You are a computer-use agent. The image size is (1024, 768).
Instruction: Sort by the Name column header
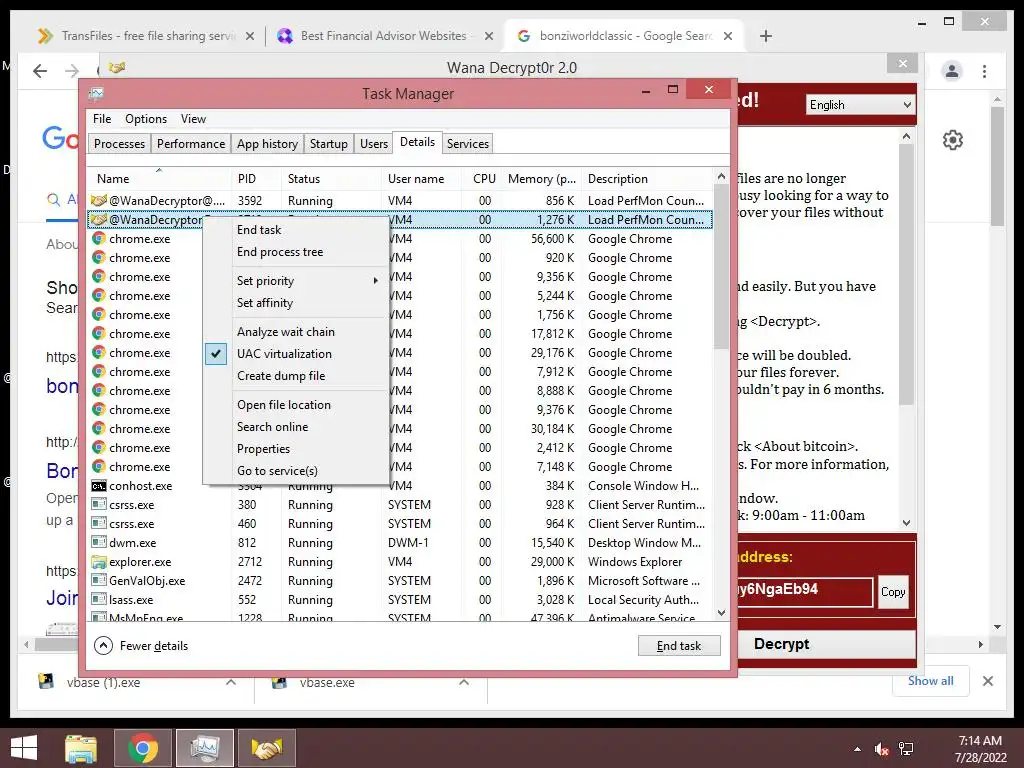pyautogui.click(x=159, y=178)
